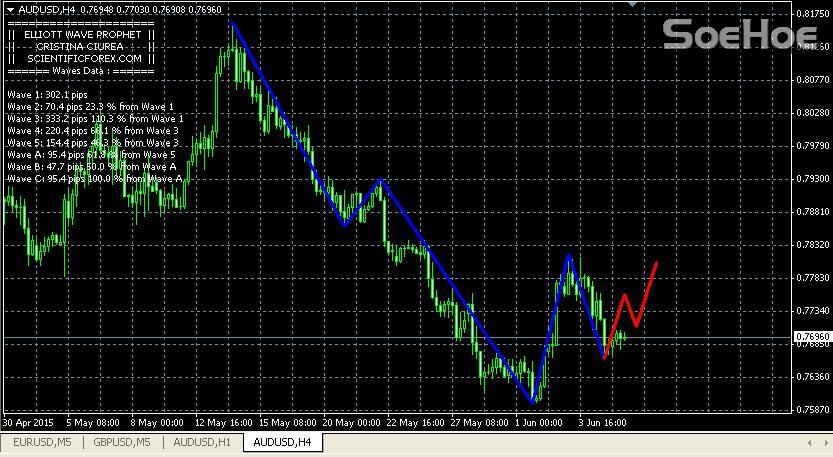
Task: Click the ELLIOTT WAVE PROPHET header text
Action: pos(83,35)
